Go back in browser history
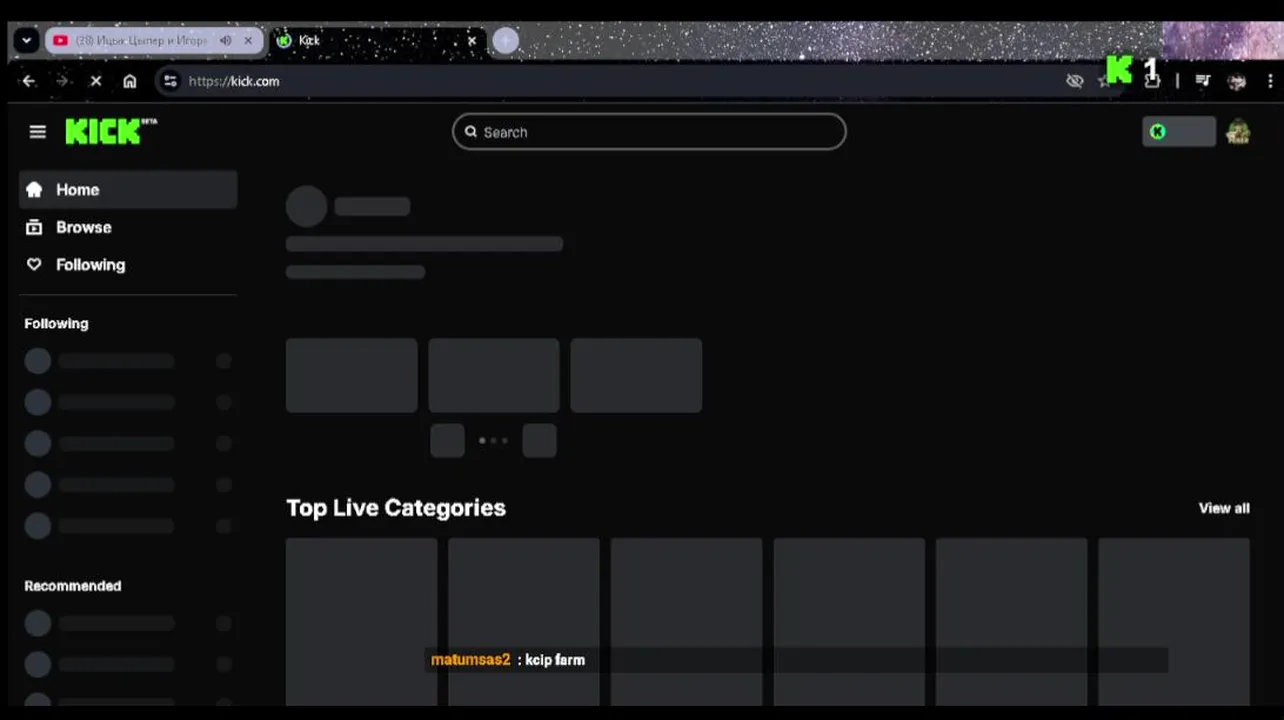Screen dimensions: 1284x720 coord(29,81)
